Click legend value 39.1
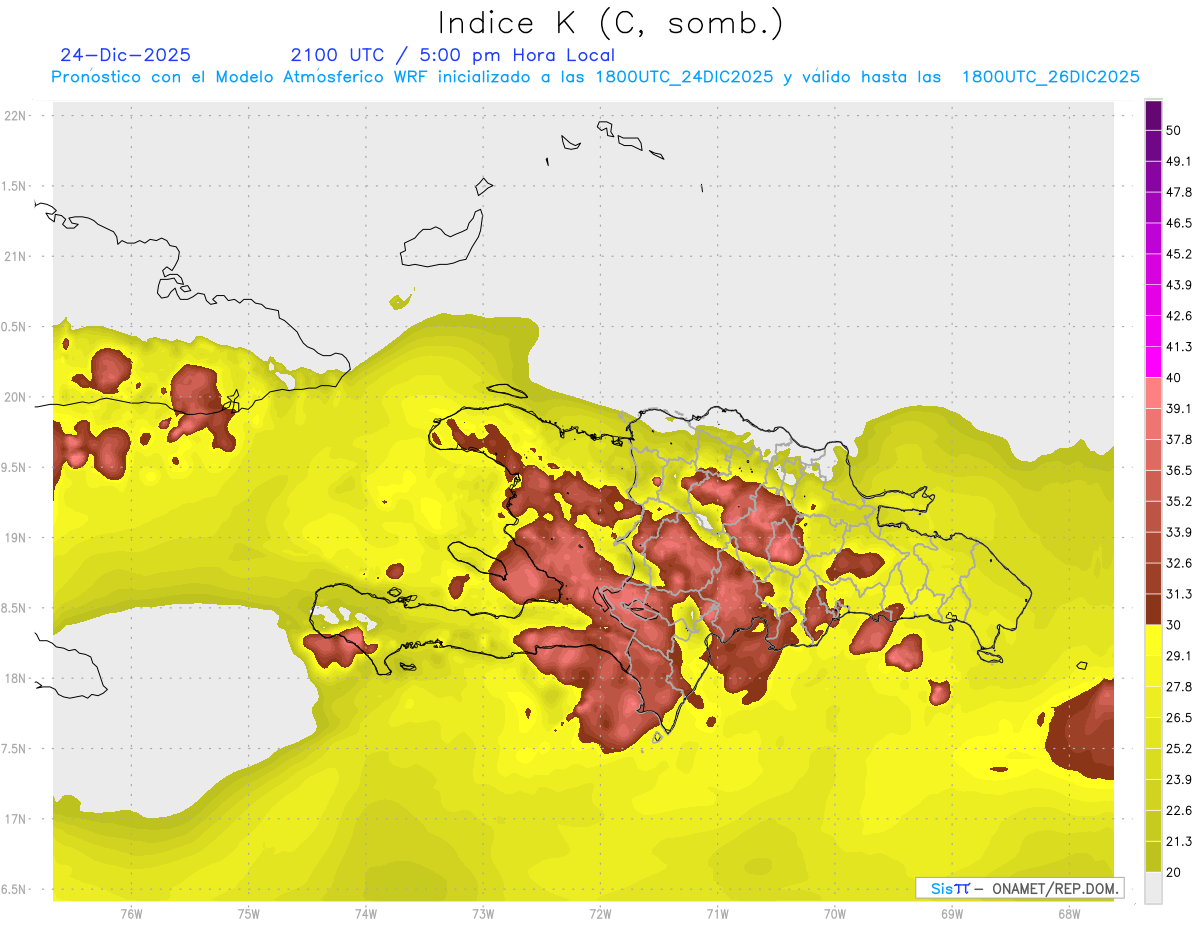 [x=1179, y=408]
